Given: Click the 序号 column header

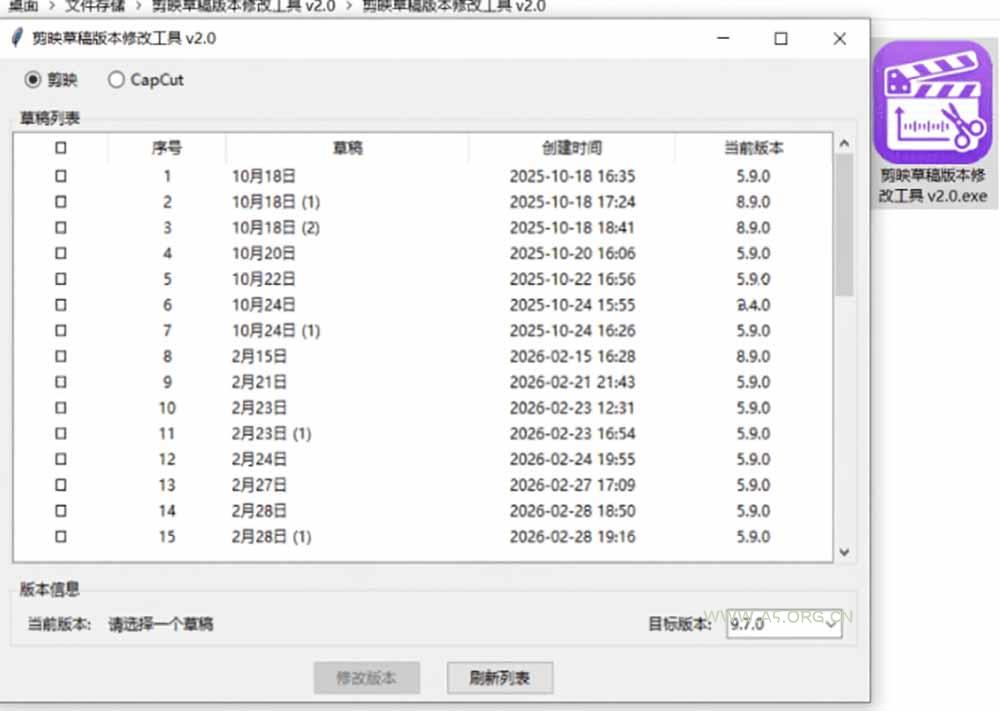Looking at the screenshot, I should [167, 148].
